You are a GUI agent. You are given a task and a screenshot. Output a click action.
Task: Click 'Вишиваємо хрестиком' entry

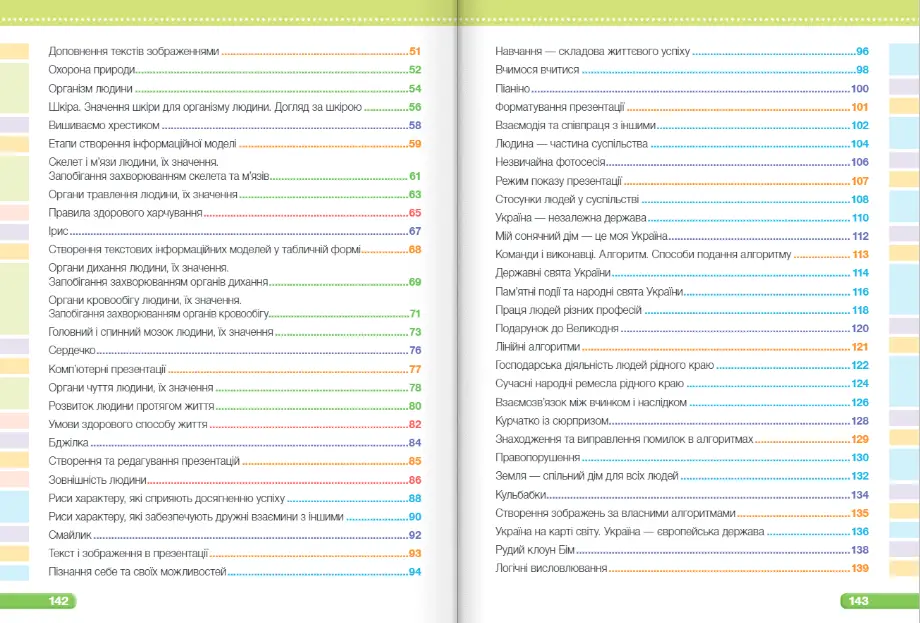click(x=104, y=125)
